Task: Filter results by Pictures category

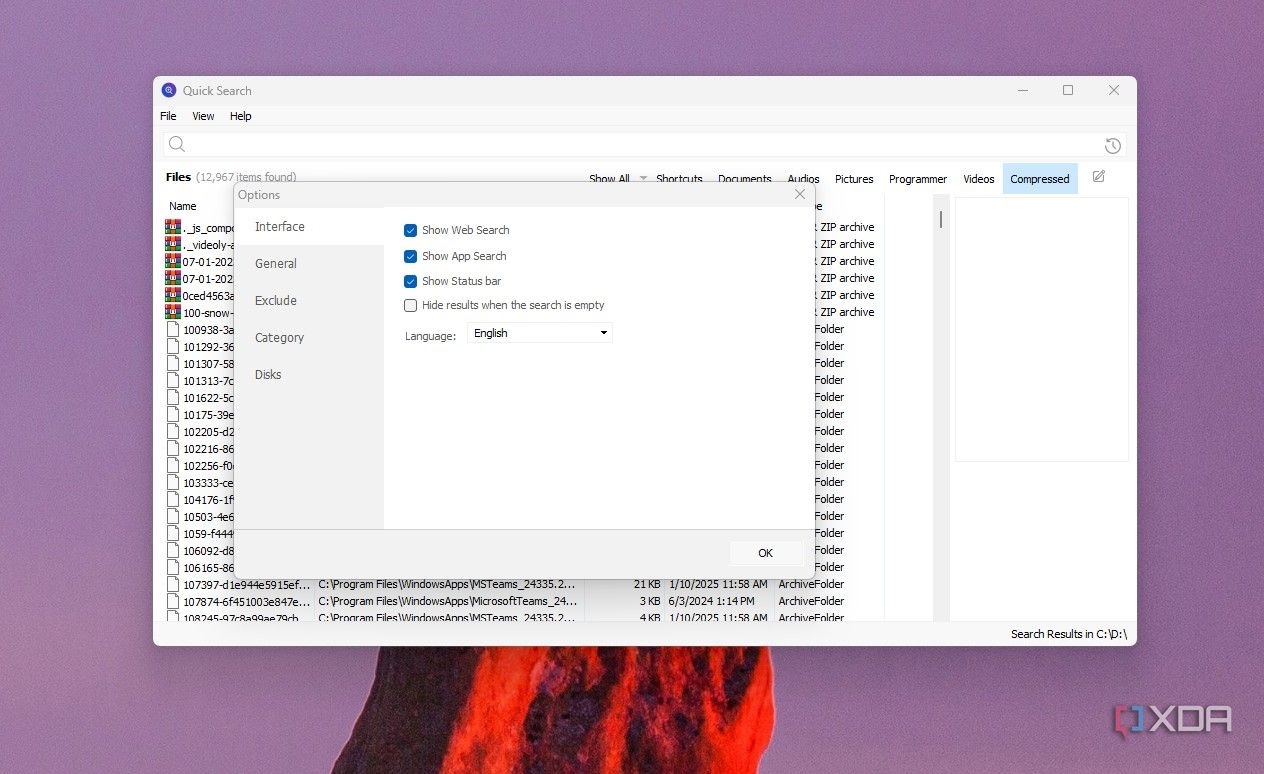Action: (x=854, y=179)
